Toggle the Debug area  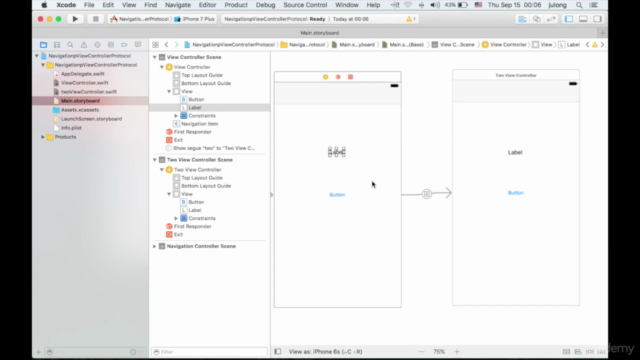pyautogui.click(x=583, y=19)
